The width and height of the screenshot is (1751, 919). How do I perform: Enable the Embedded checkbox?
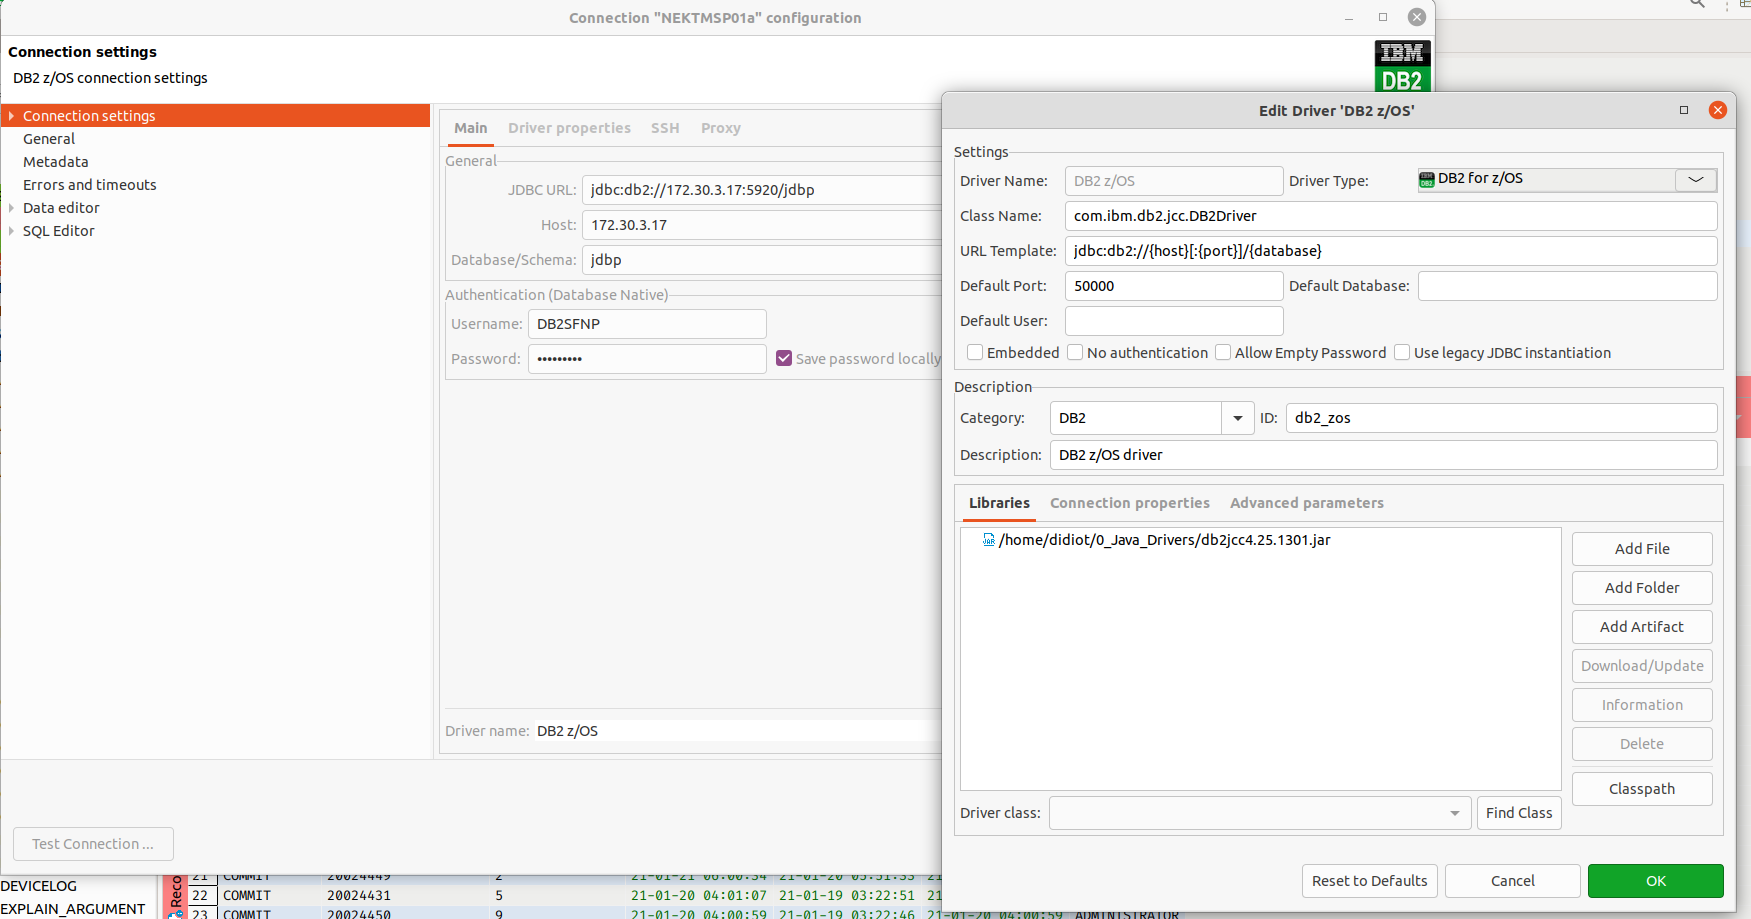pyautogui.click(x=974, y=352)
